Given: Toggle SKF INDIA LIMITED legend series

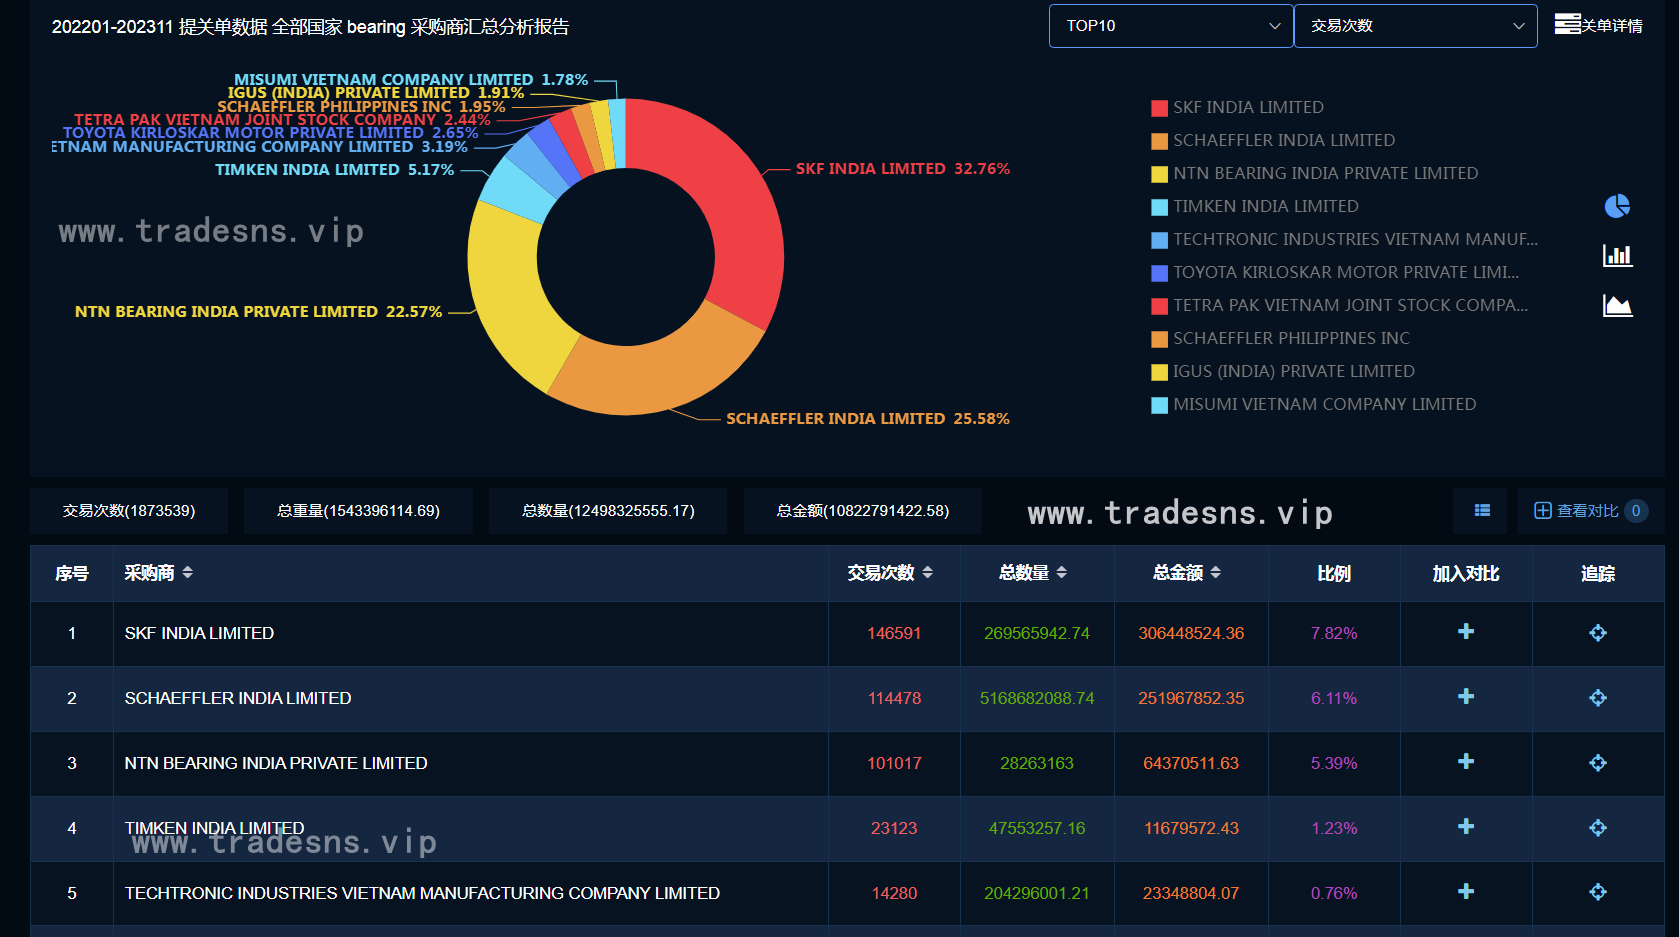Looking at the screenshot, I should 1247,107.
